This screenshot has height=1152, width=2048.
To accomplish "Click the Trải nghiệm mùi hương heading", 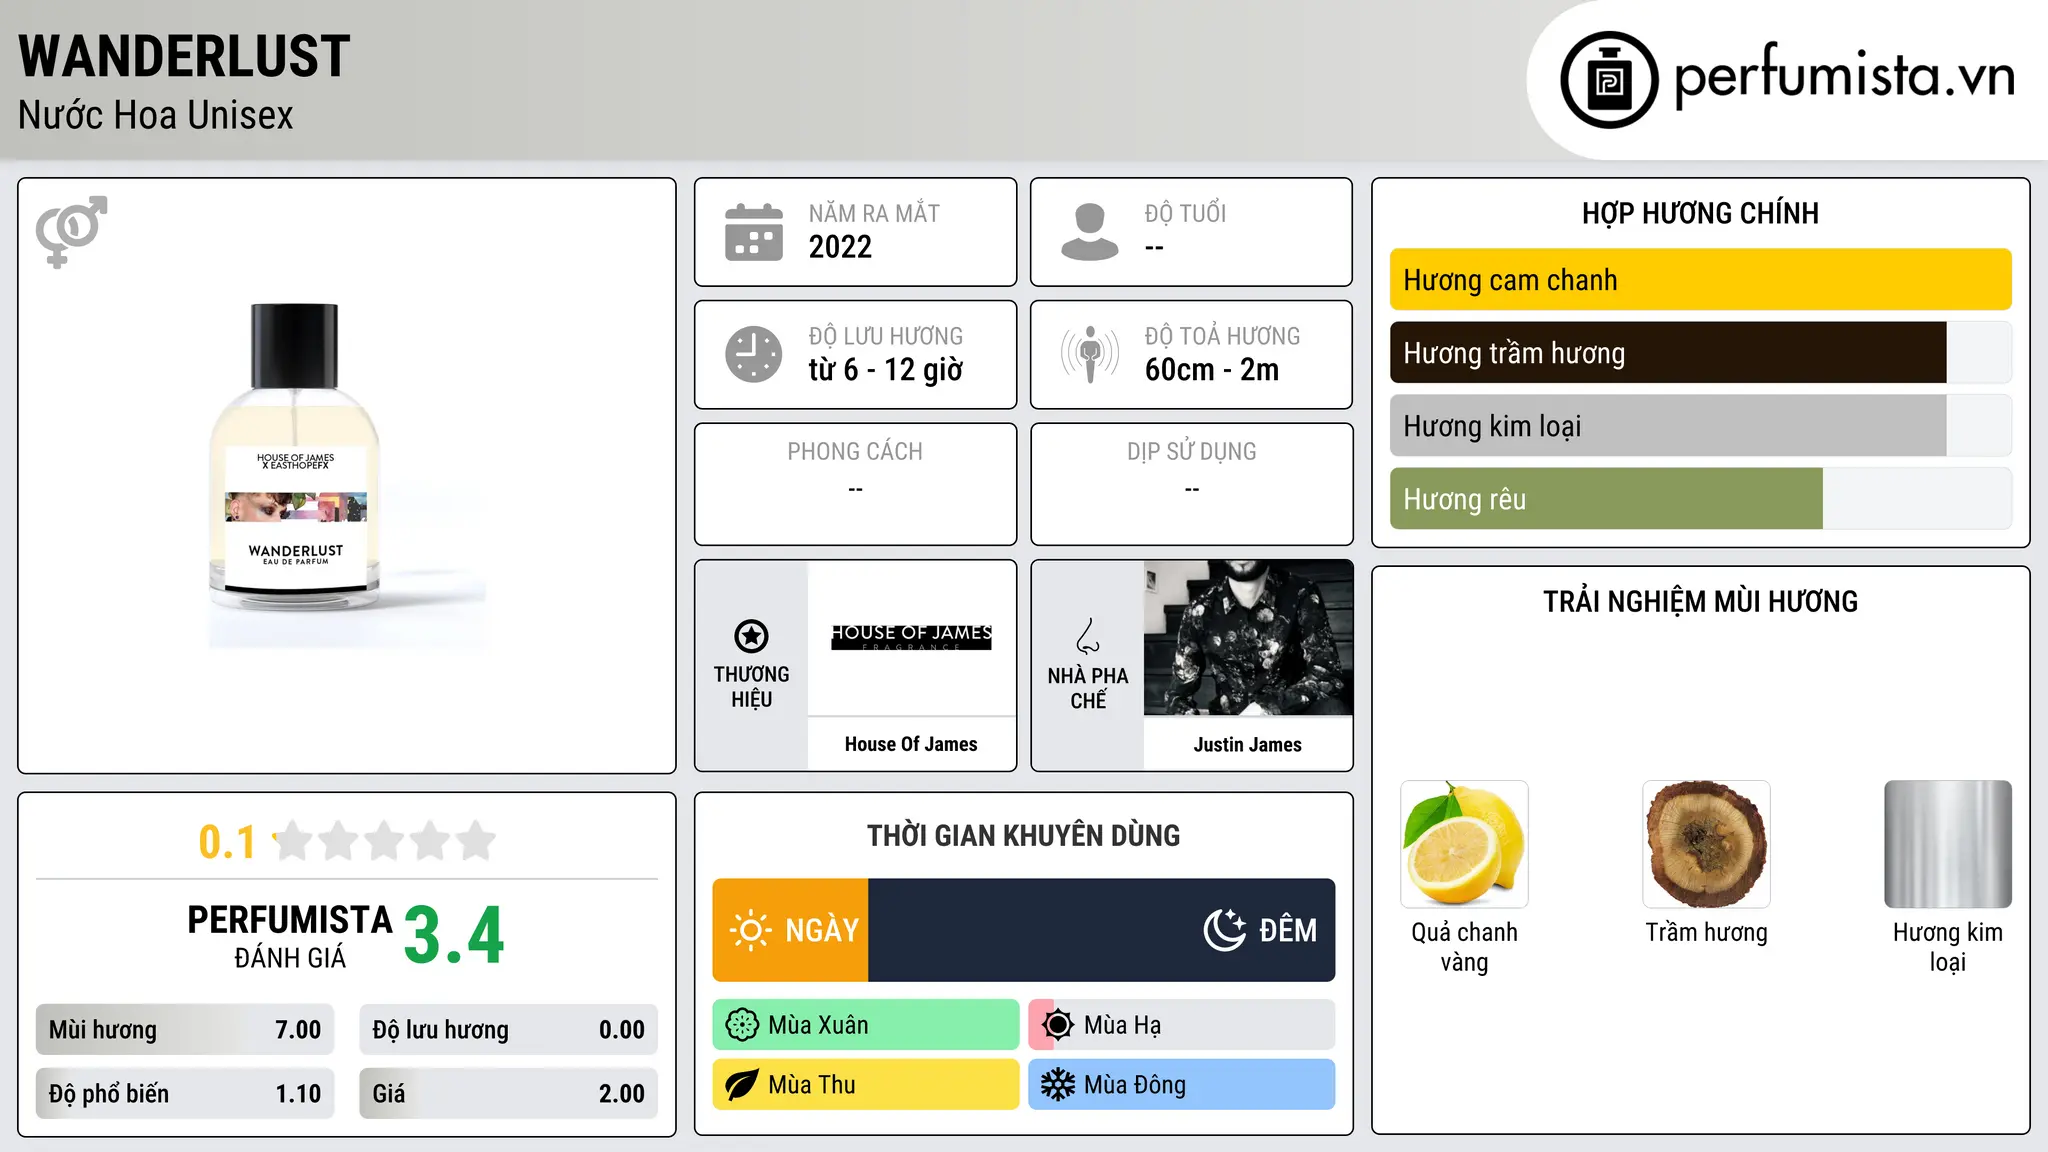I will 1700,601.
